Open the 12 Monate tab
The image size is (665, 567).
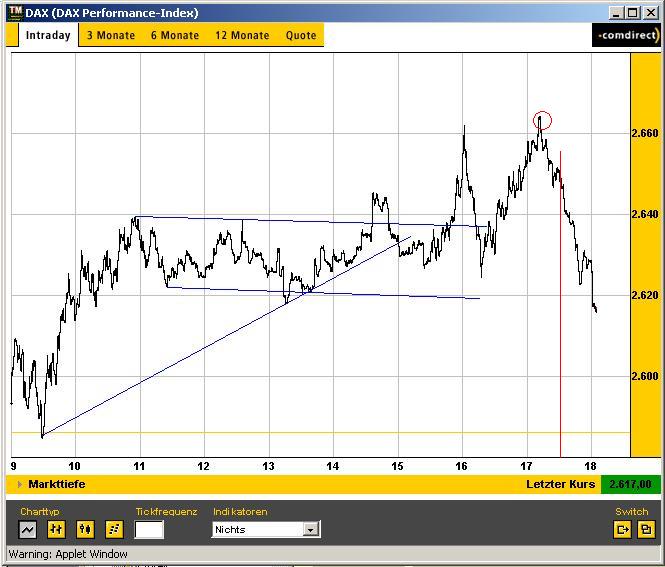coord(242,35)
